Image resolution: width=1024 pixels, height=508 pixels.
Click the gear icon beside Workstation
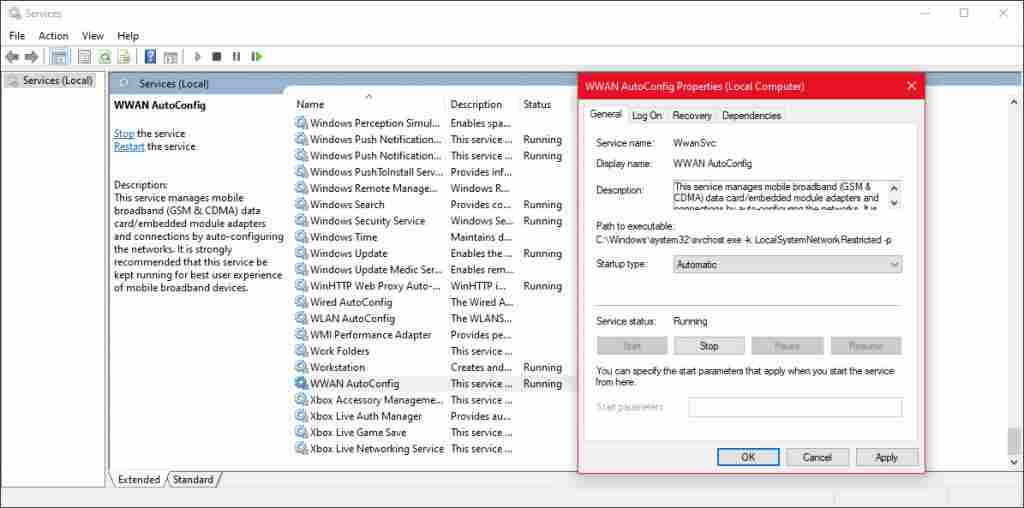click(301, 368)
